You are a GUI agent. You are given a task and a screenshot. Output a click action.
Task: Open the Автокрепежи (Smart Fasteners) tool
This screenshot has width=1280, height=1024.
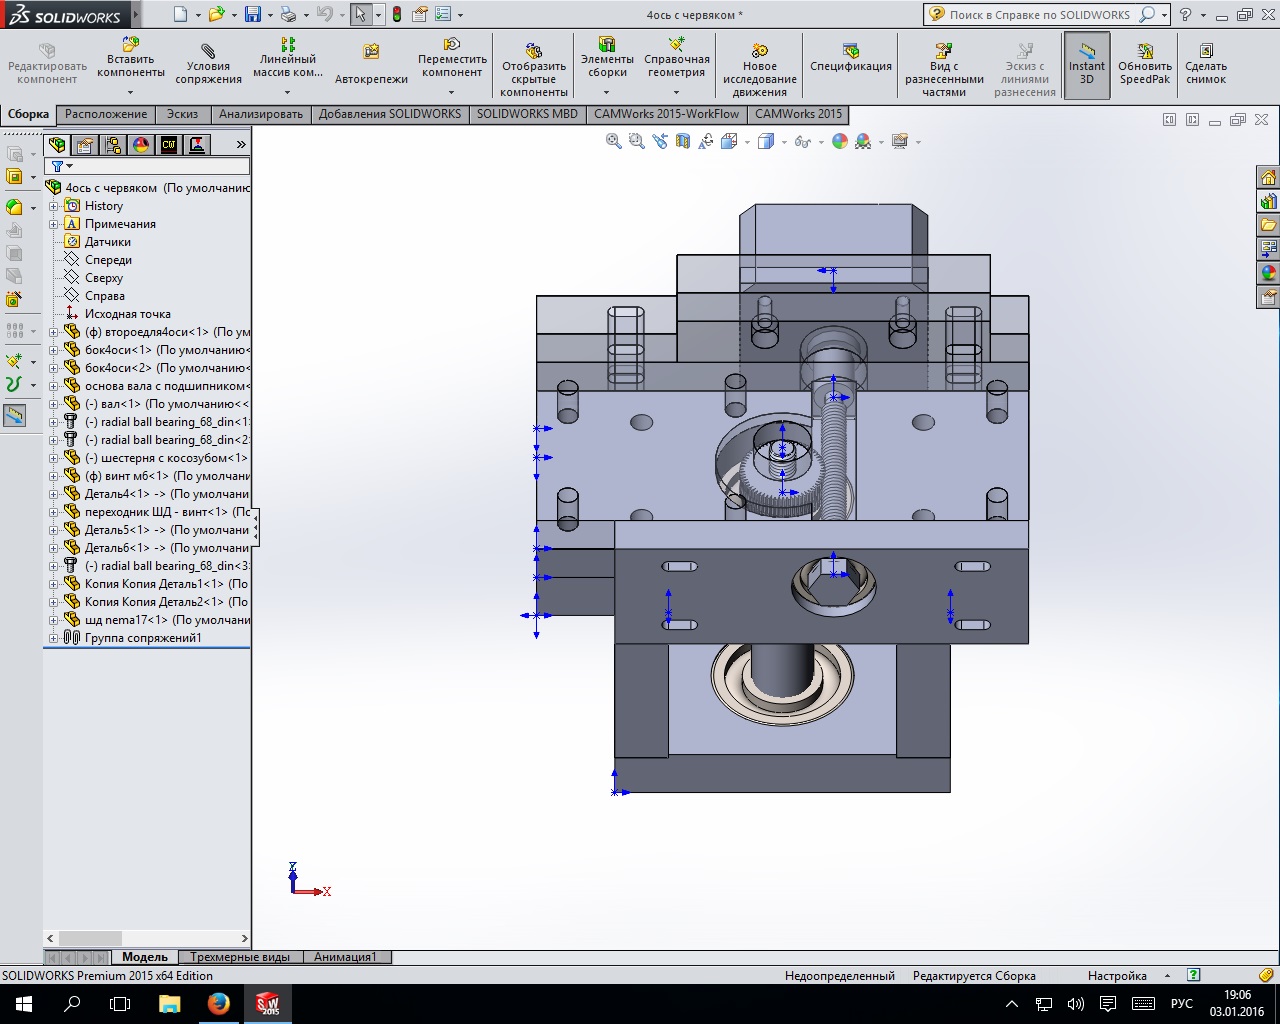click(x=371, y=65)
